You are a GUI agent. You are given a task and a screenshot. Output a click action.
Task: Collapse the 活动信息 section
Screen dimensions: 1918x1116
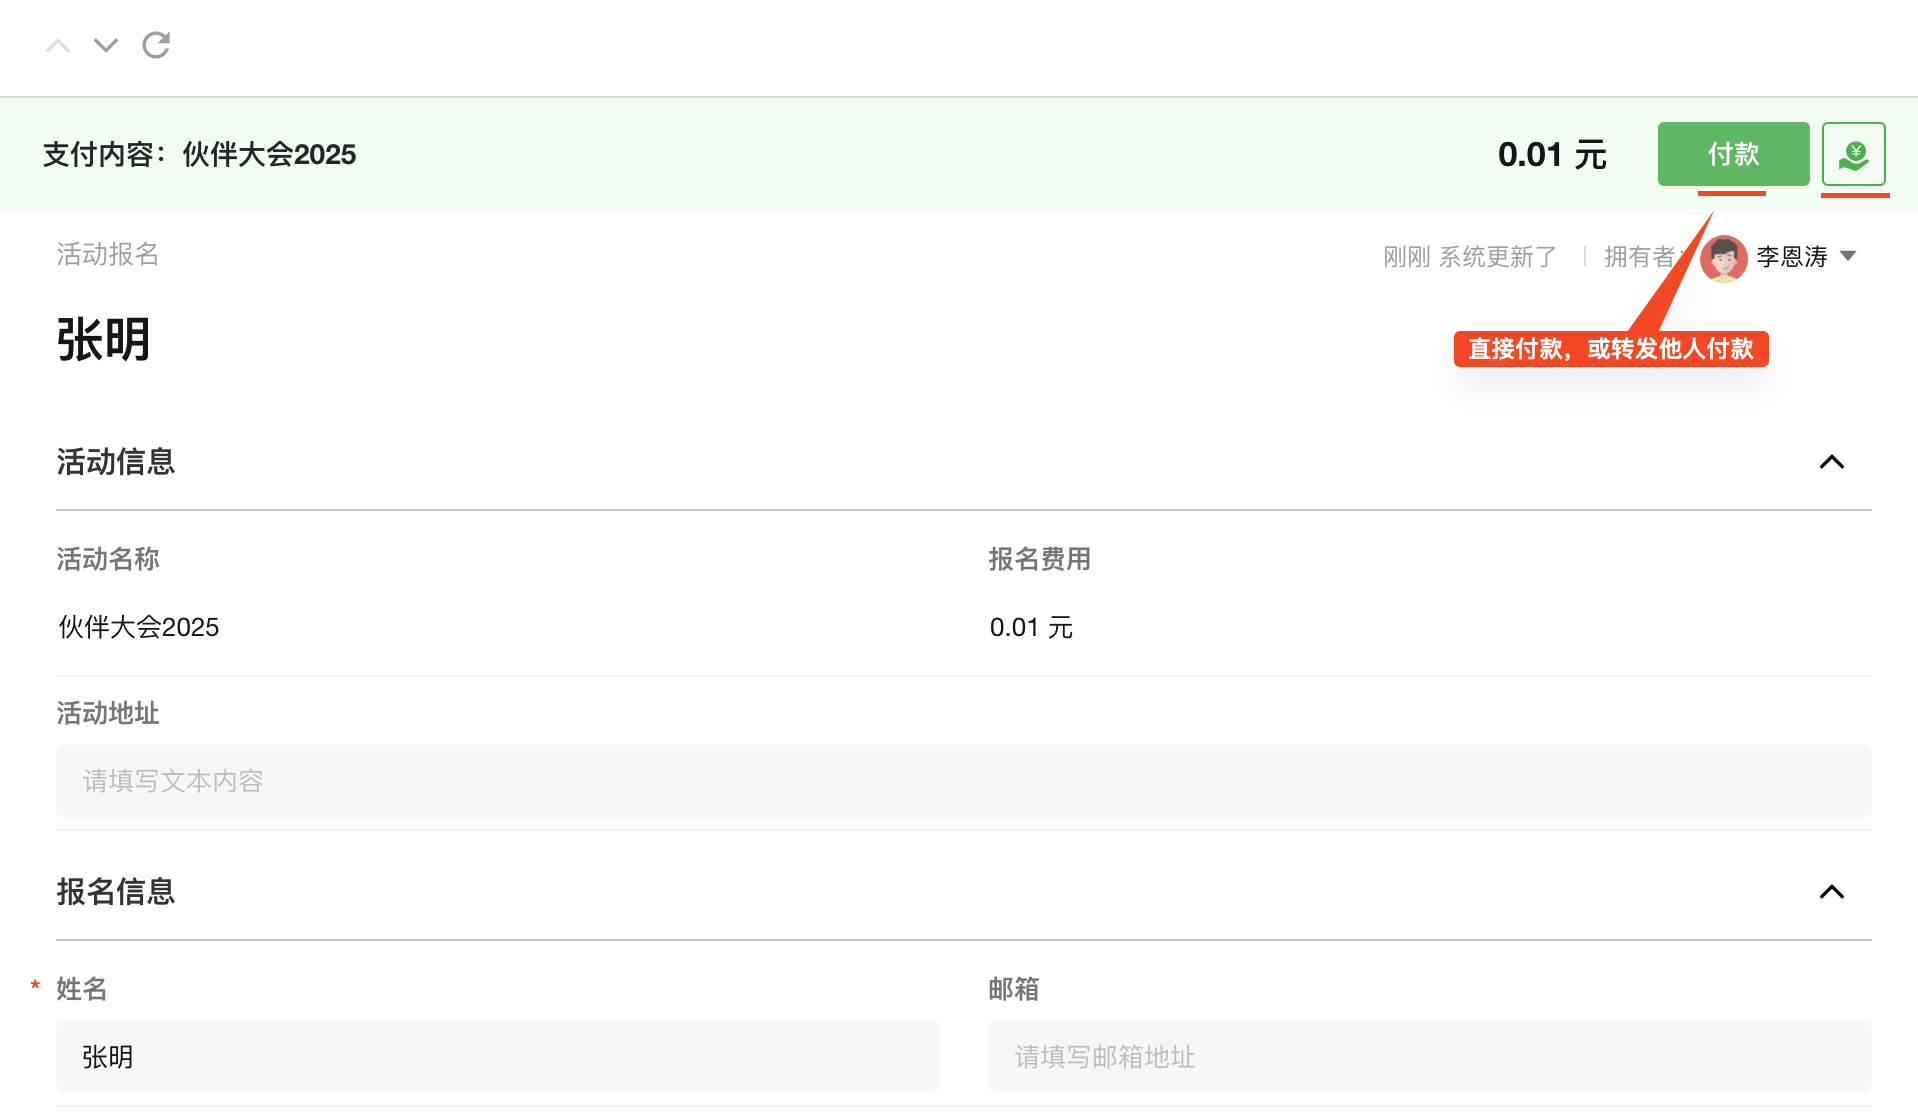pos(1831,462)
